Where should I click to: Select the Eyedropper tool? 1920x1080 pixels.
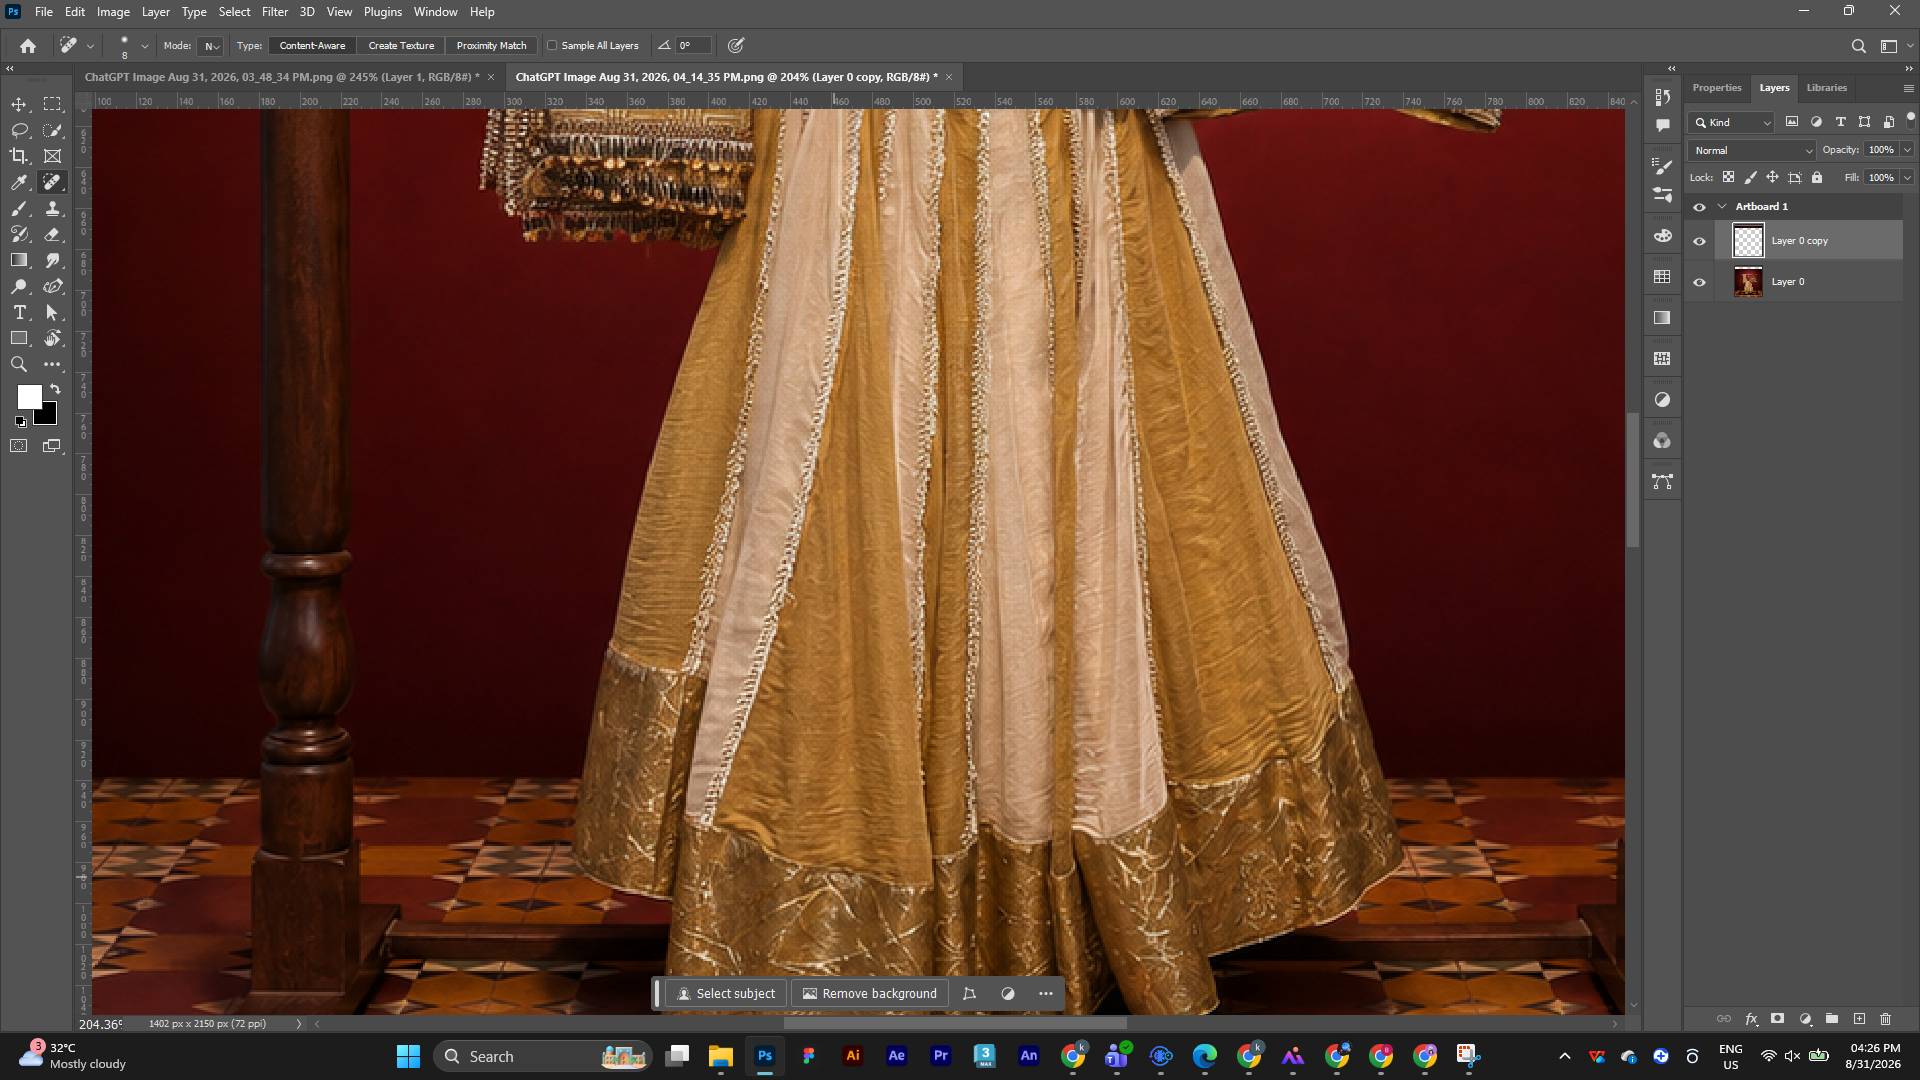point(19,182)
